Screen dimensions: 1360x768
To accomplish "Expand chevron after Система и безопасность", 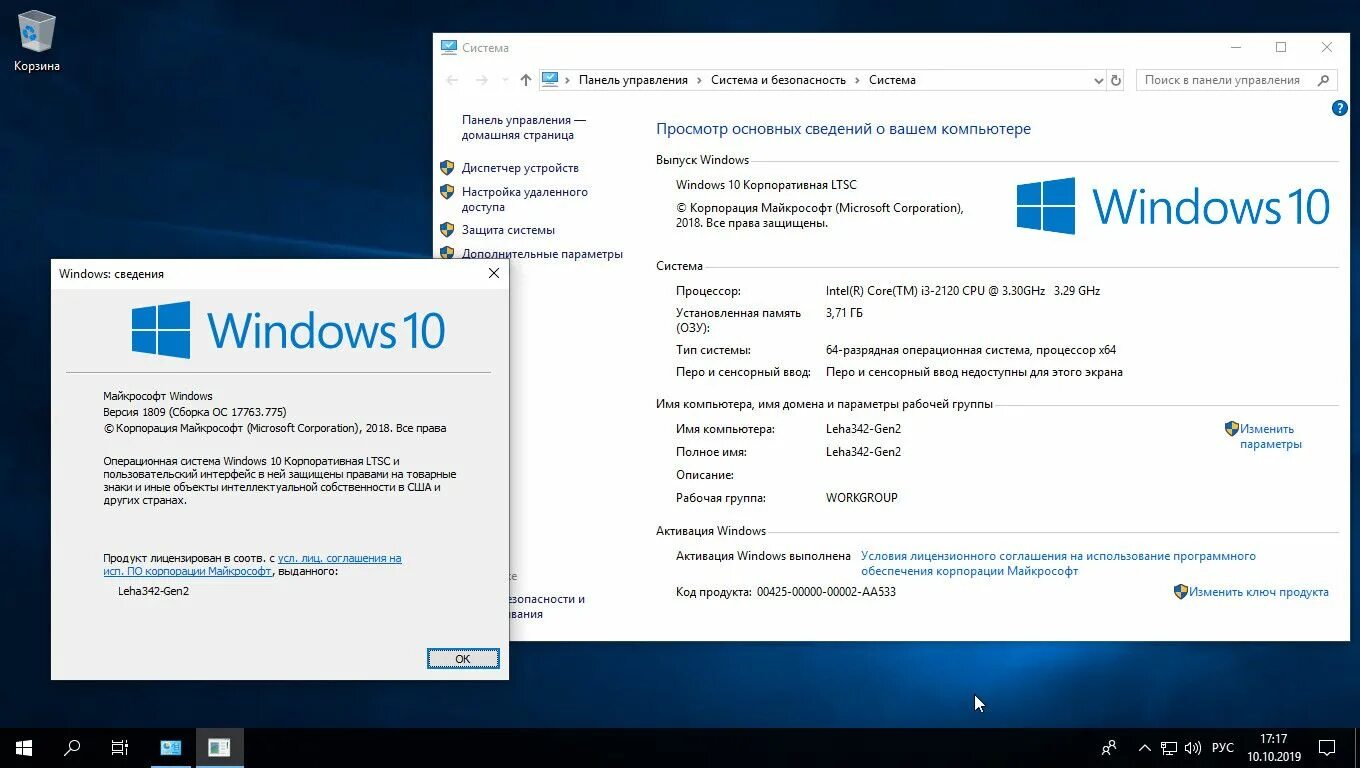I will coord(858,80).
